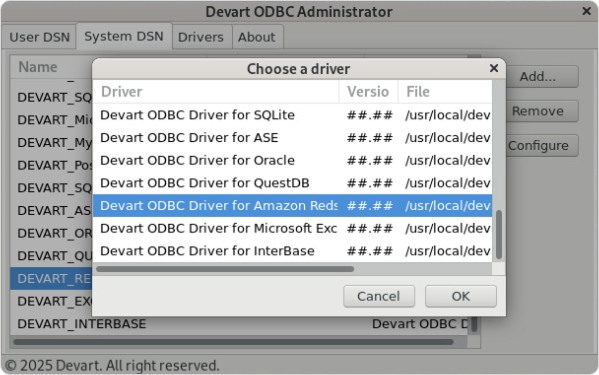Select Devart ODBC Driver for Microsoft Excel
The image size is (599, 375).
click(x=292, y=228)
